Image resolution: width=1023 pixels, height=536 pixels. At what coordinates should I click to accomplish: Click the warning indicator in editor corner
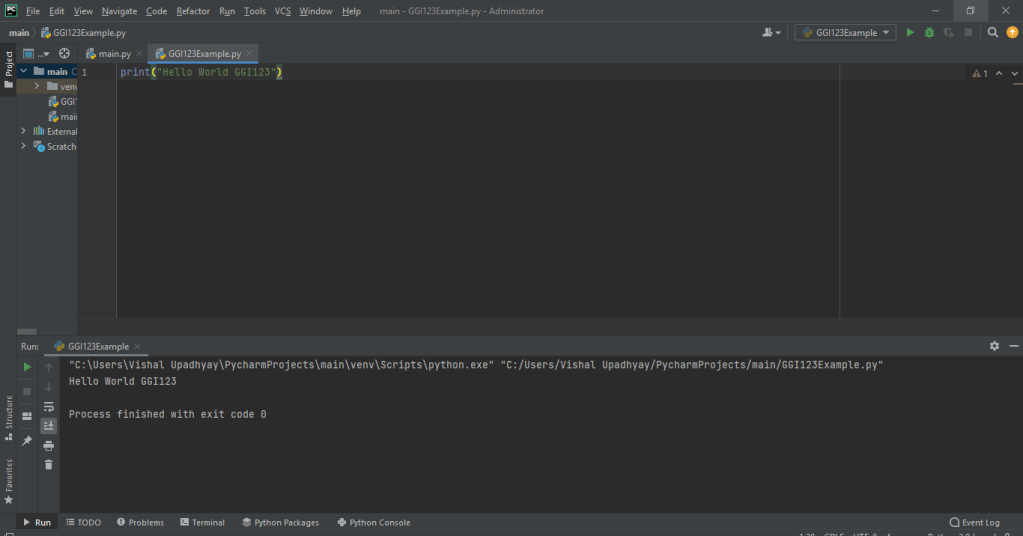(979, 73)
